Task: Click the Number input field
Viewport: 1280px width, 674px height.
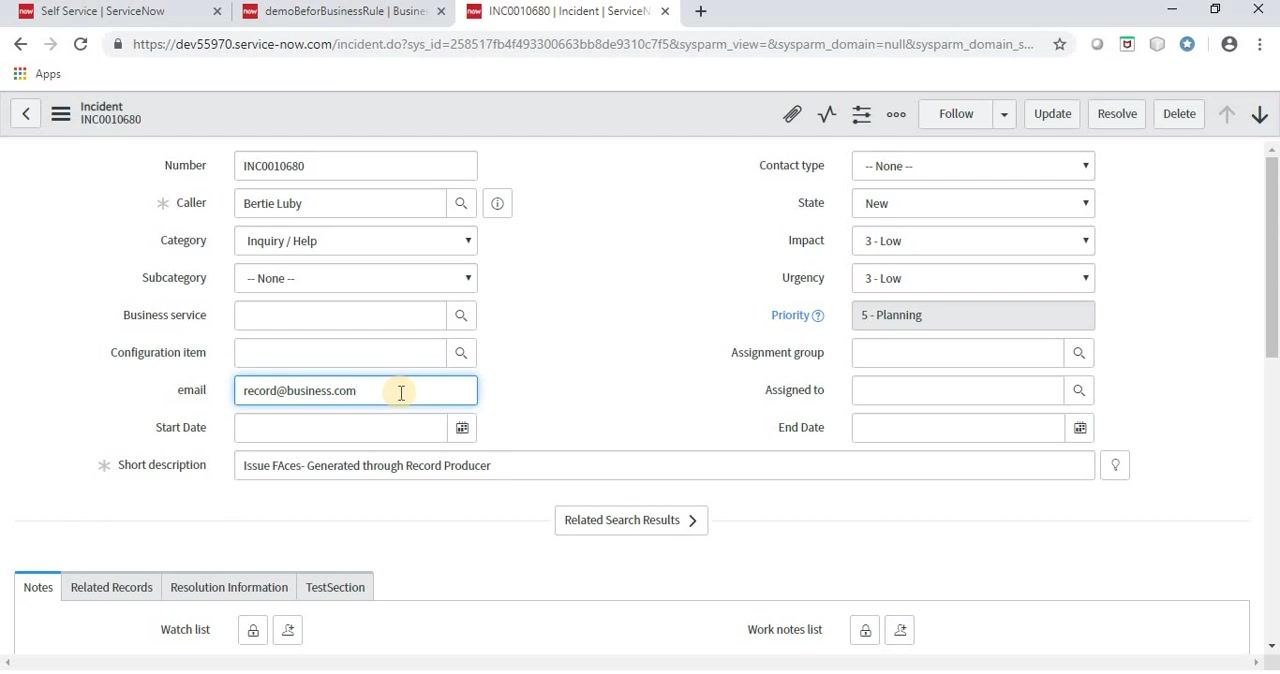Action: 356,166
